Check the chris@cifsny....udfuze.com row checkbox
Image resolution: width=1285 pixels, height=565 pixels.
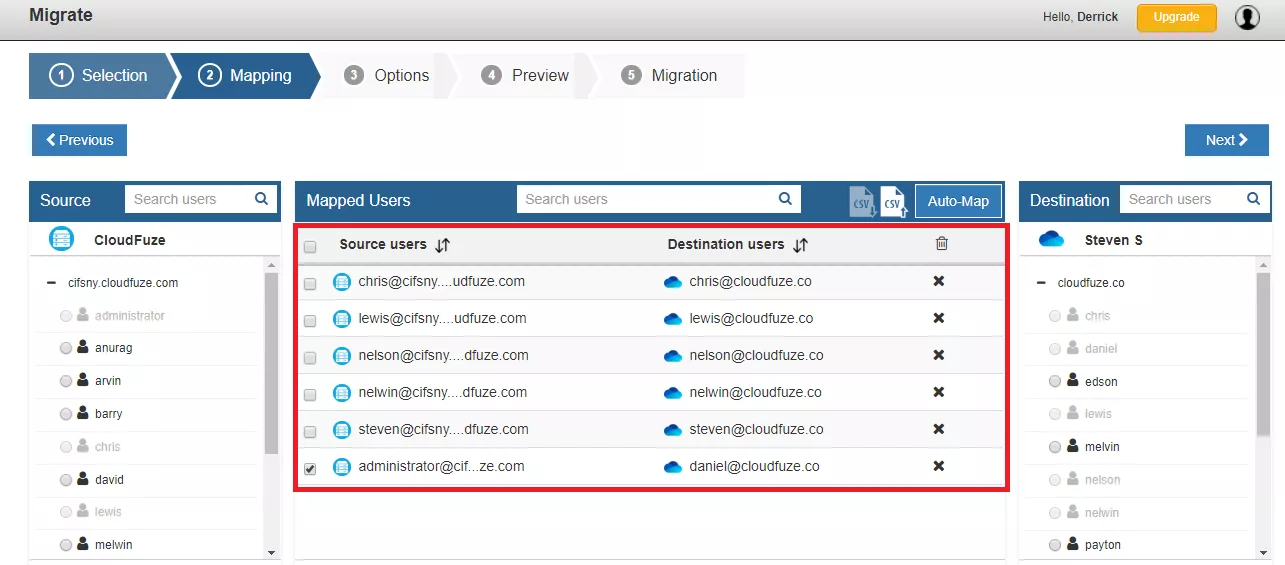click(x=310, y=284)
